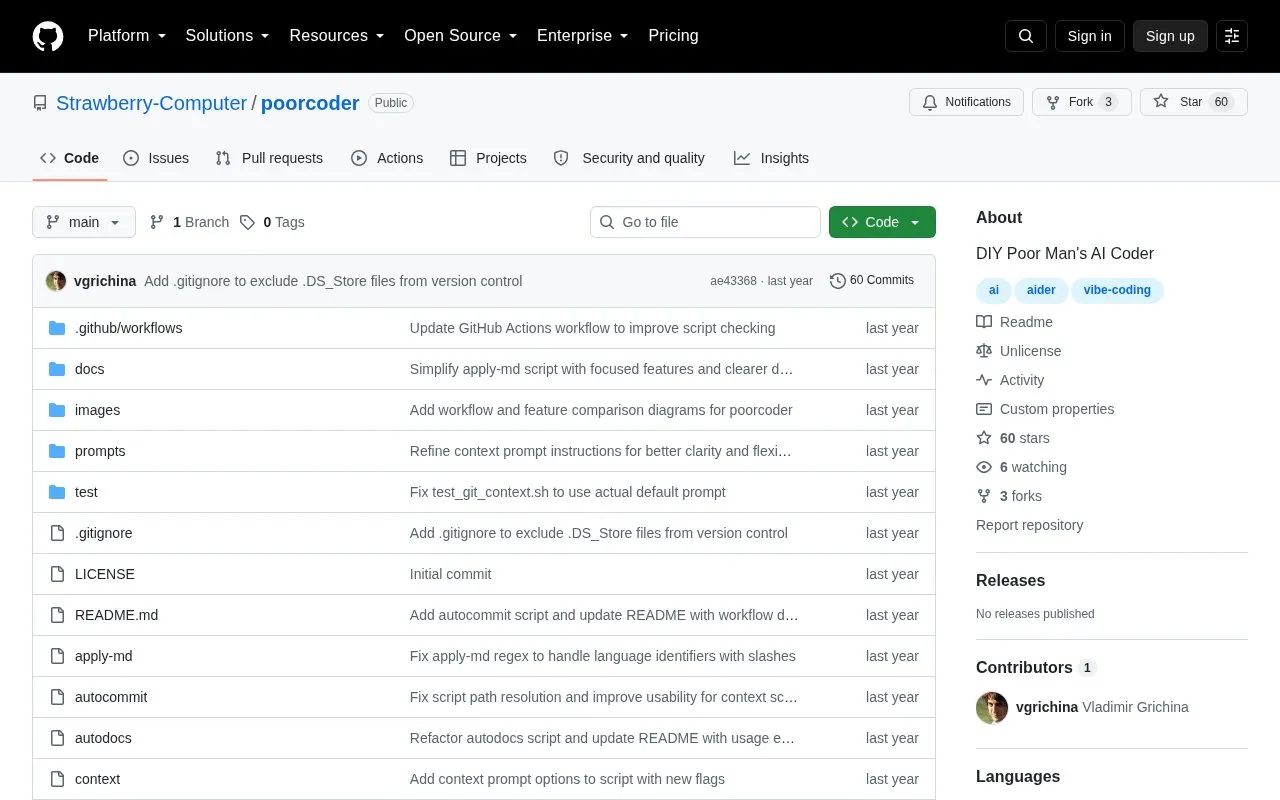Expand the Resources menu
This screenshot has height=800, width=1280.
click(x=337, y=36)
